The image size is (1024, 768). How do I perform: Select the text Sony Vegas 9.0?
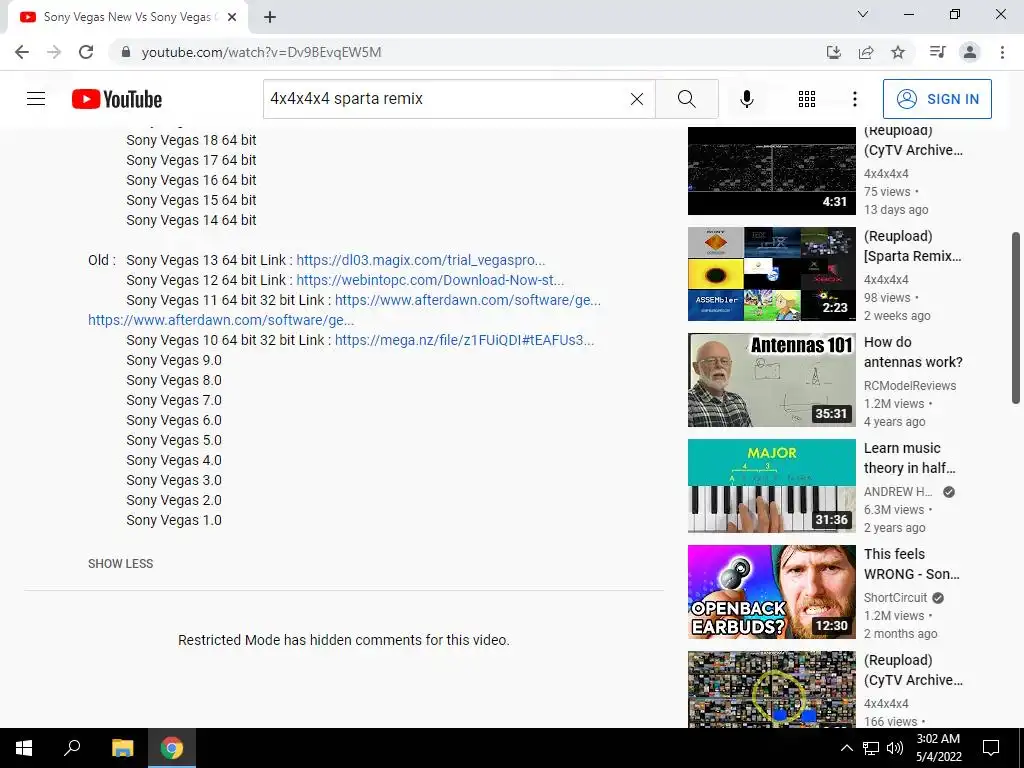point(174,360)
